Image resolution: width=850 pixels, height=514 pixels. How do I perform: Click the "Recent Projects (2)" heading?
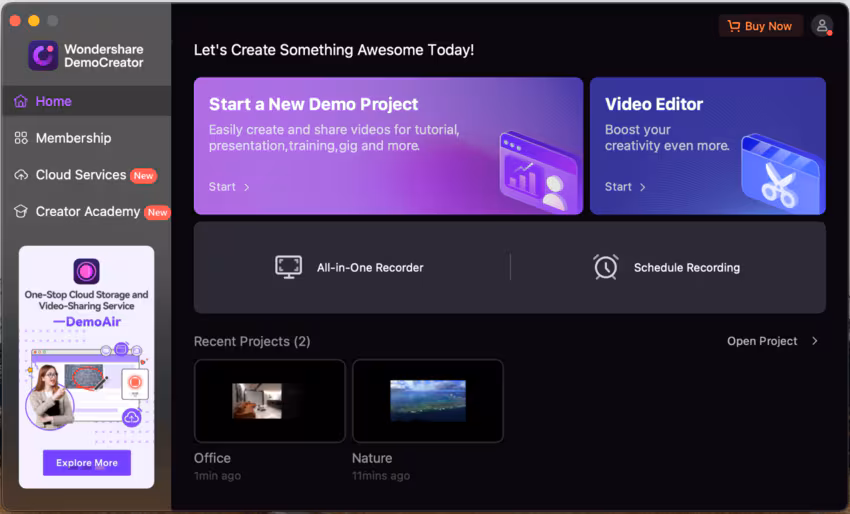252,342
